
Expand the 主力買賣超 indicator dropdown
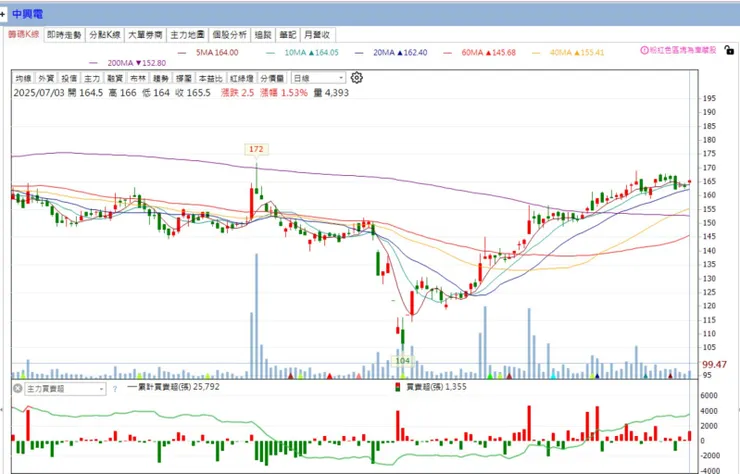click(65, 389)
